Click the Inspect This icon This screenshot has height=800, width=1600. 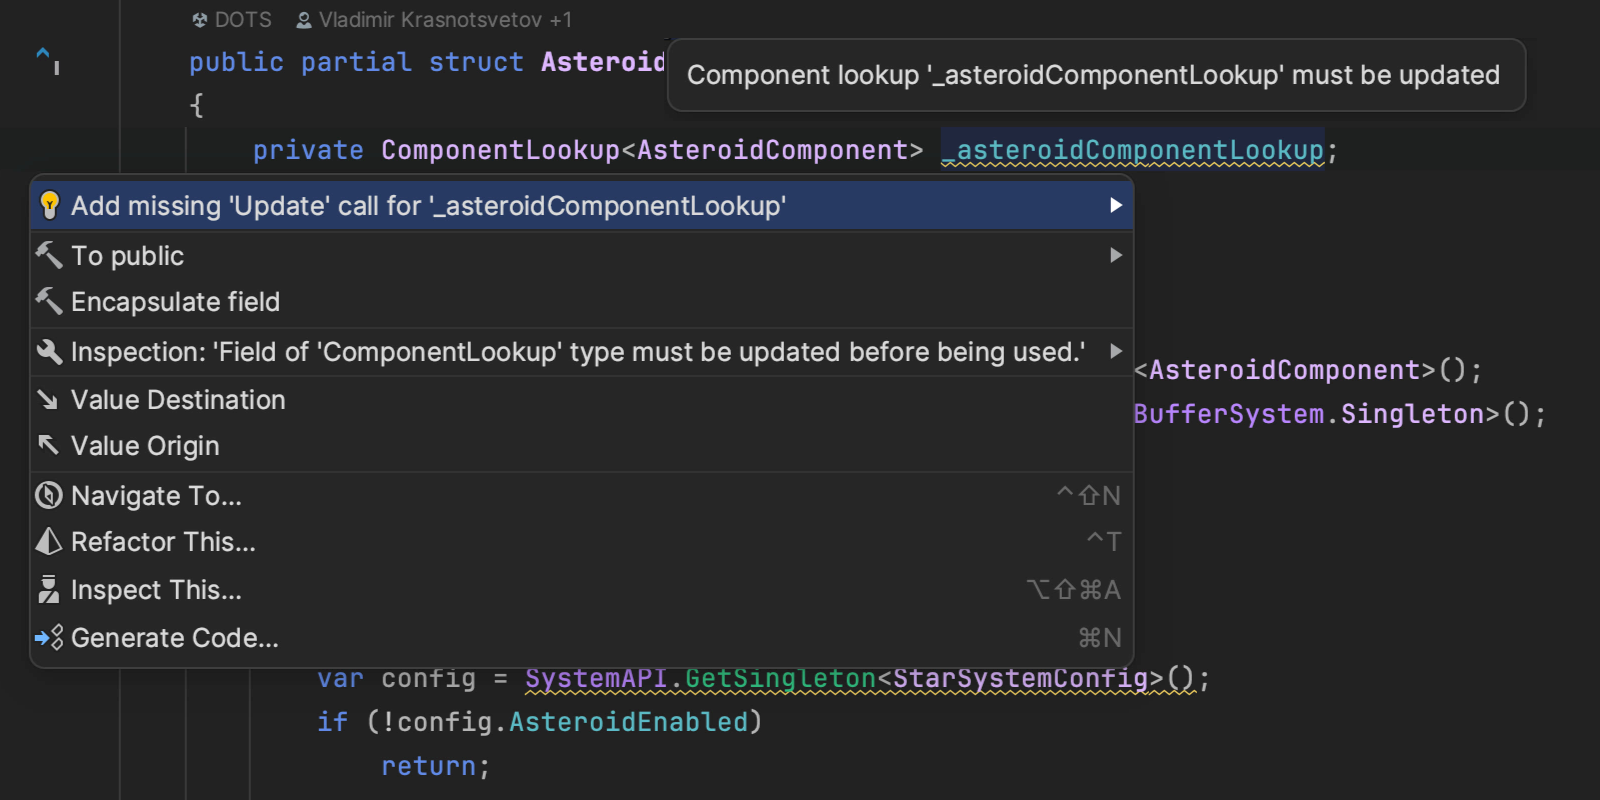pos(49,590)
